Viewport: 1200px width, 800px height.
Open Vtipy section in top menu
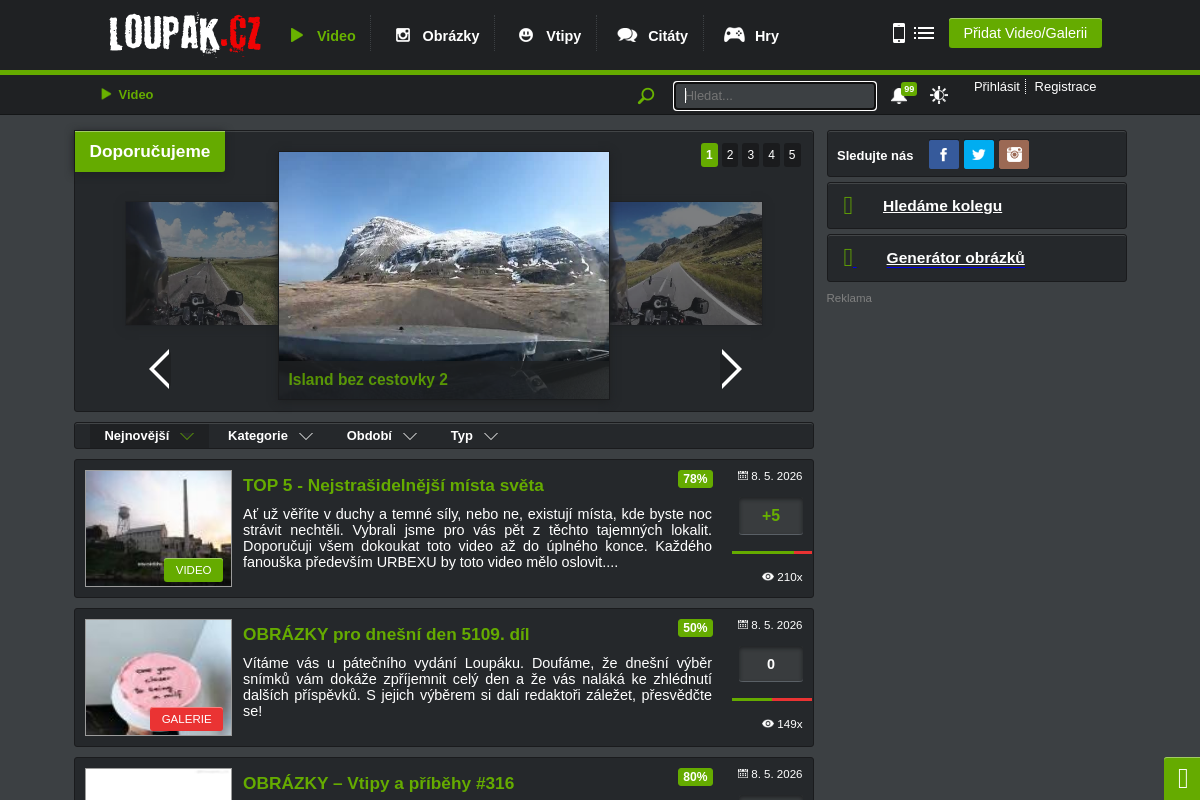pyautogui.click(x=564, y=36)
